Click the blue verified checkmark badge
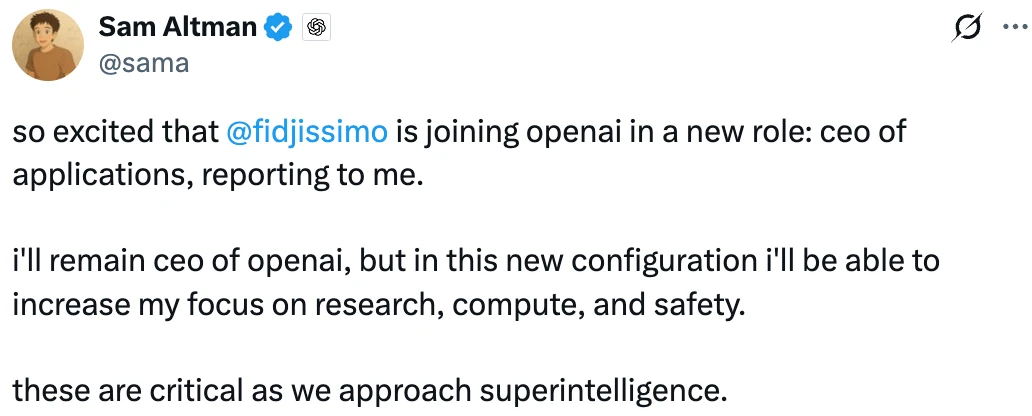The height and width of the screenshot is (416, 1032). tap(278, 28)
